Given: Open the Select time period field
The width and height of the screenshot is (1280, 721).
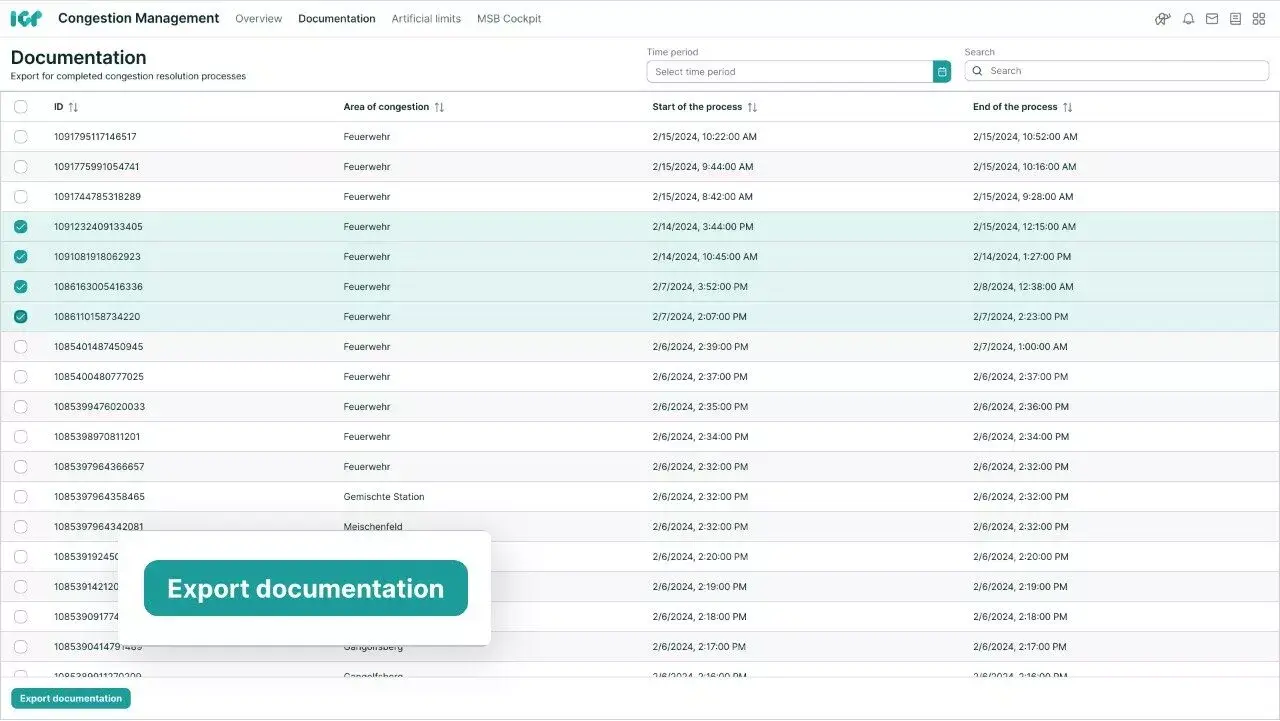Looking at the screenshot, I should click(x=790, y=72).
